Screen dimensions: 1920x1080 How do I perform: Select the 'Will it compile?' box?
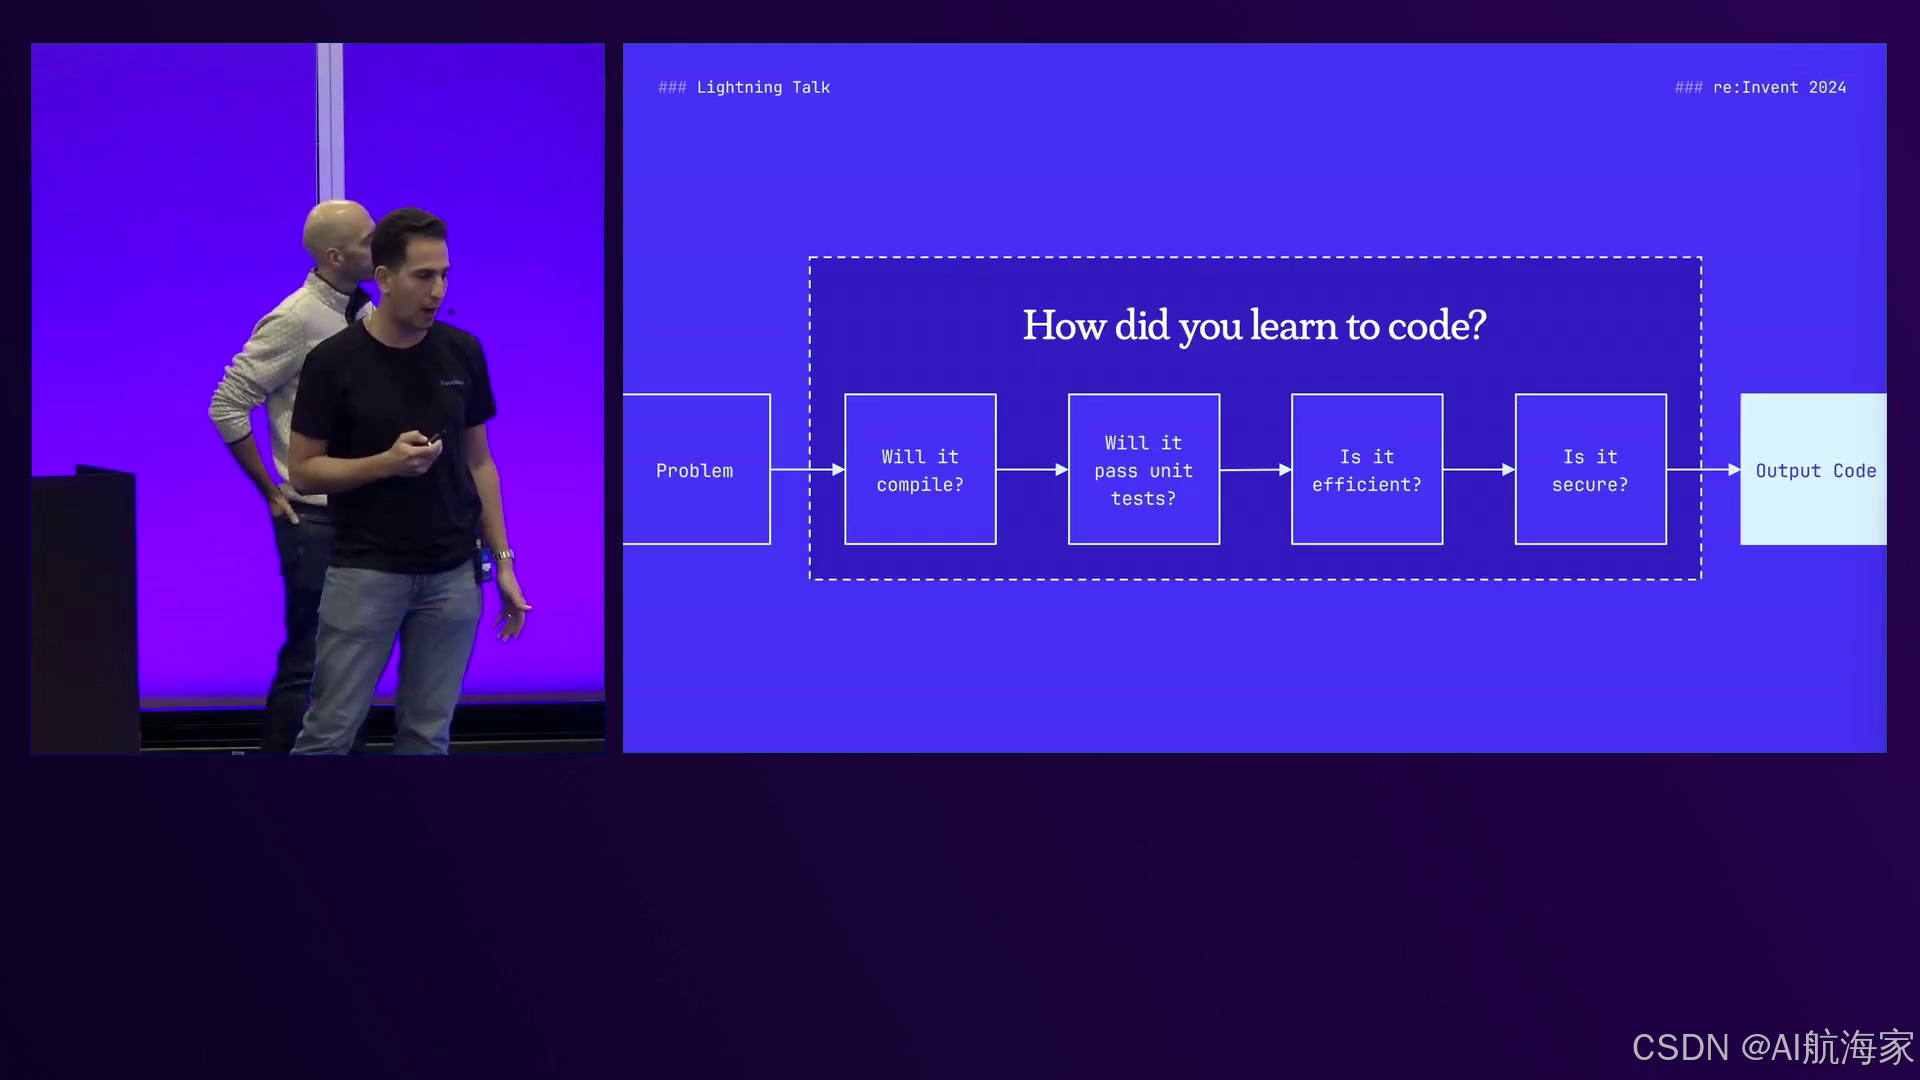click(x=920, y=470)
